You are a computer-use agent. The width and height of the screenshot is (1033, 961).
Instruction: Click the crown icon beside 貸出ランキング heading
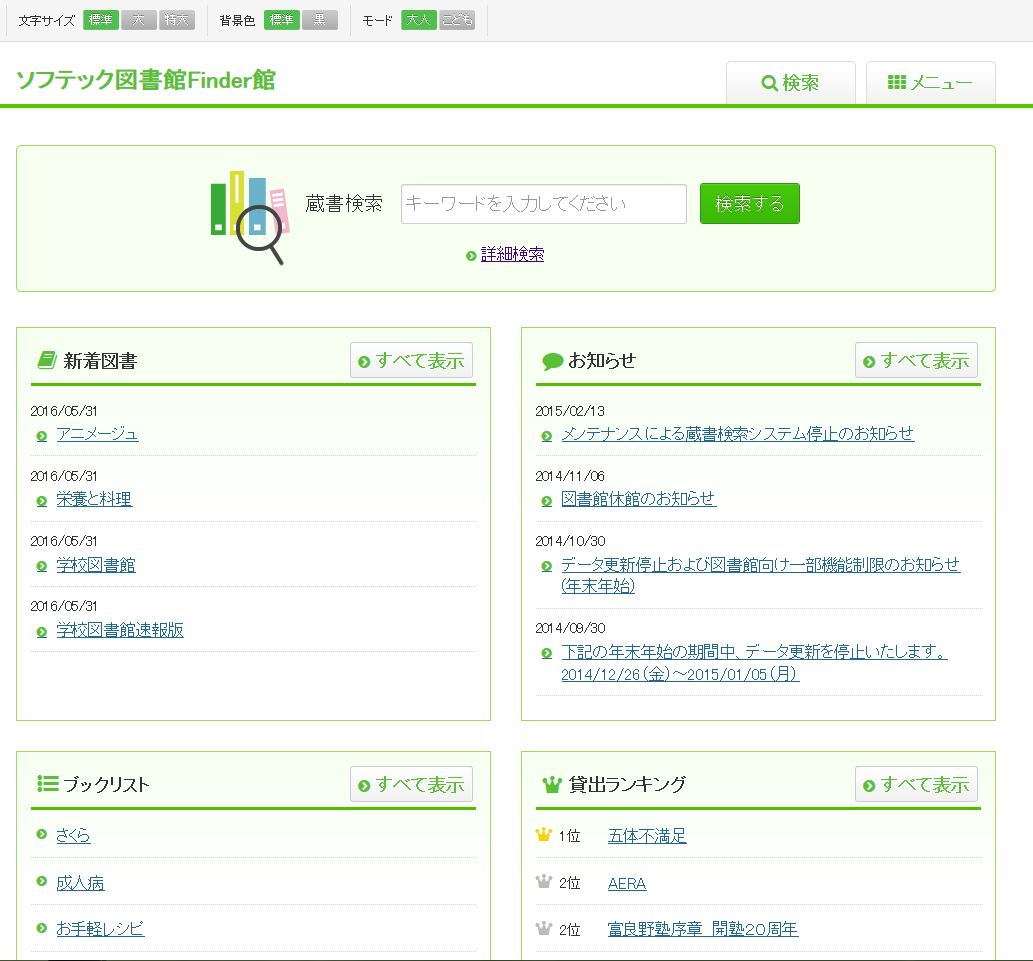click(551, 784)
